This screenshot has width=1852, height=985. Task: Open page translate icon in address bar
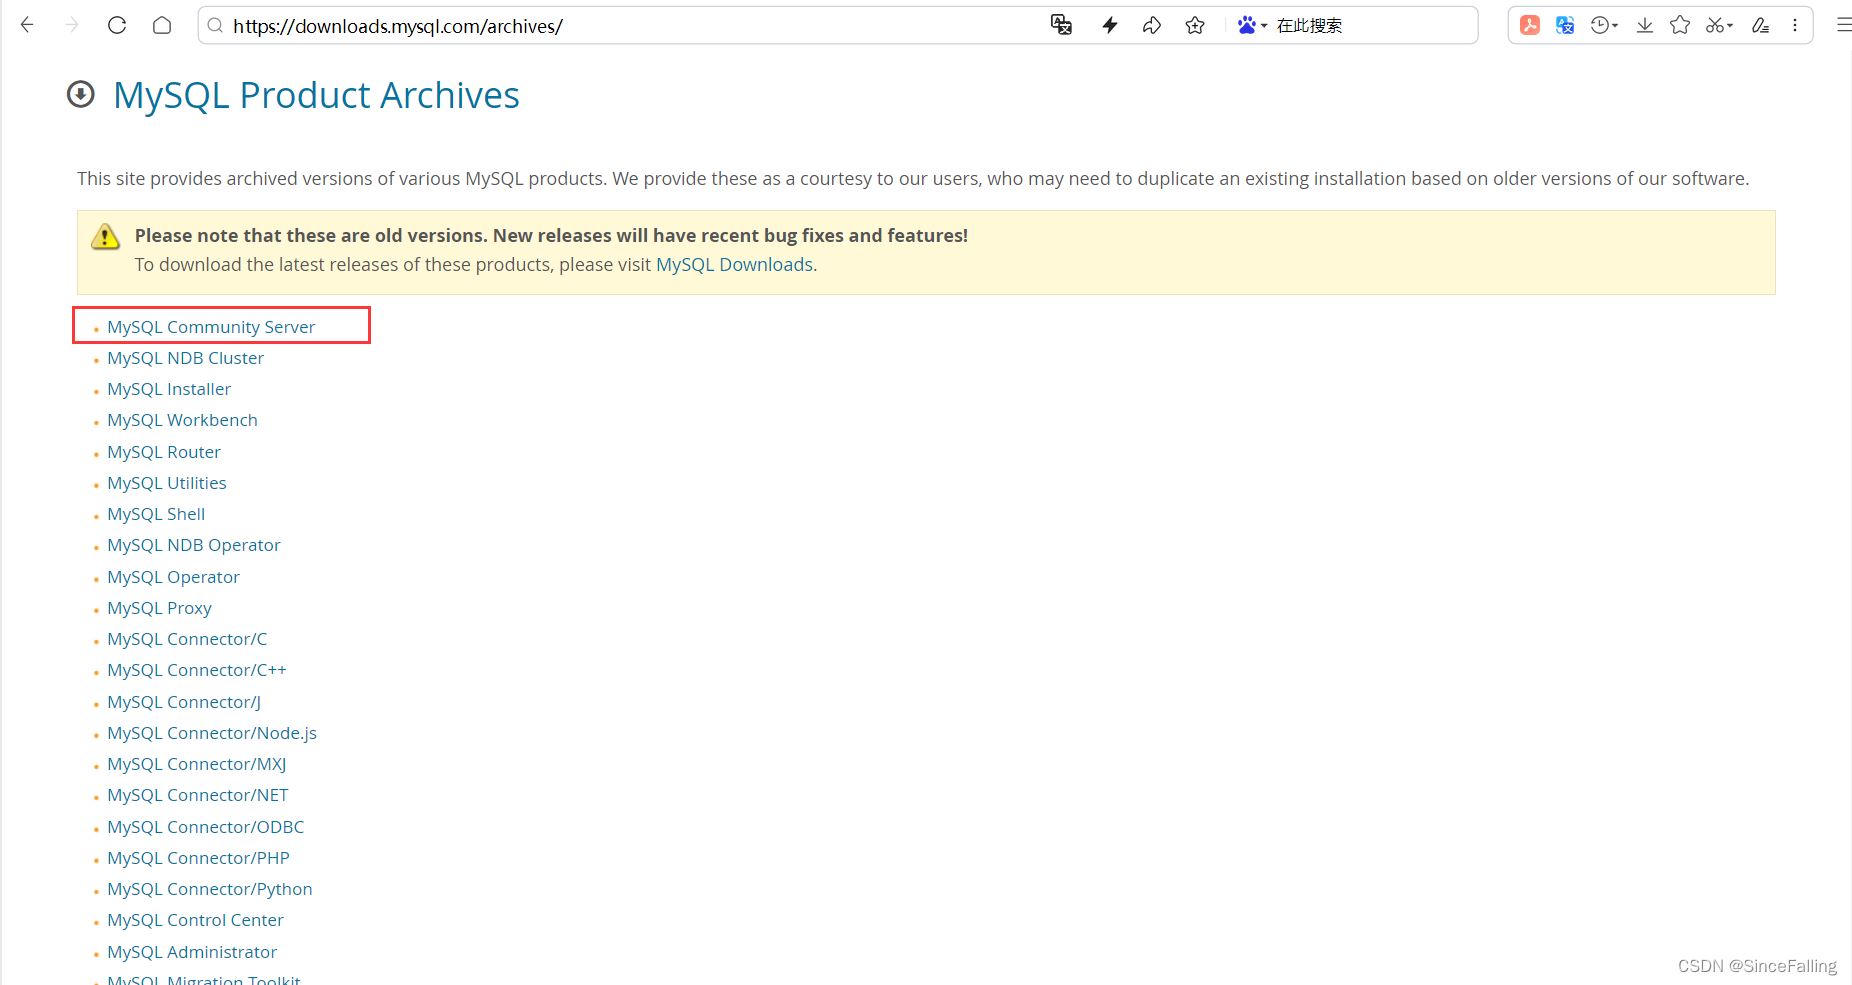(1062, 25)
